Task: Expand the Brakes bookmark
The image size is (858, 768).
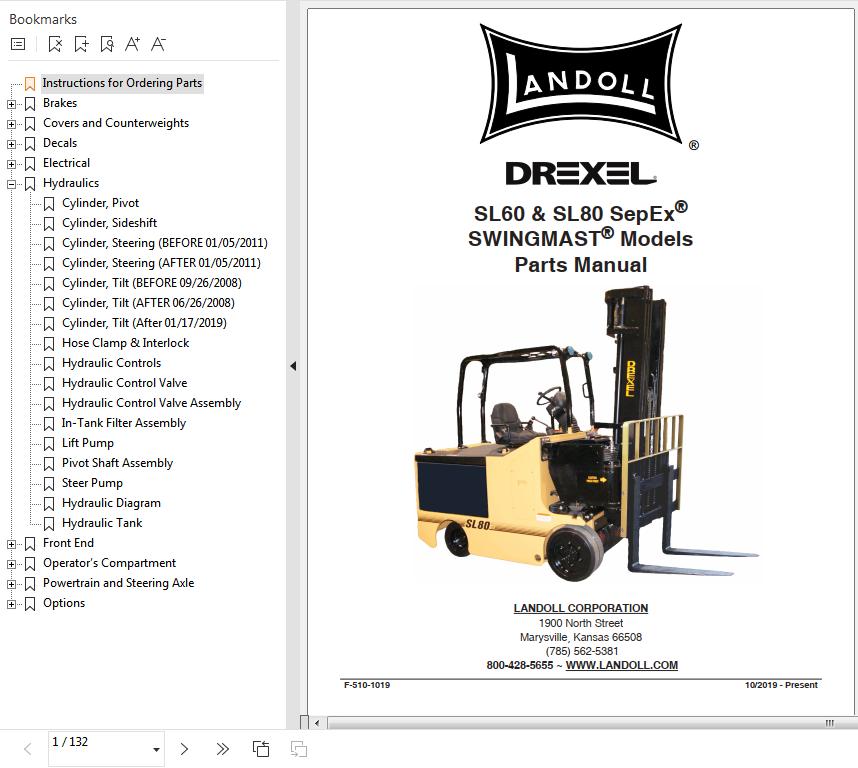Action: [x=11, y=104]
